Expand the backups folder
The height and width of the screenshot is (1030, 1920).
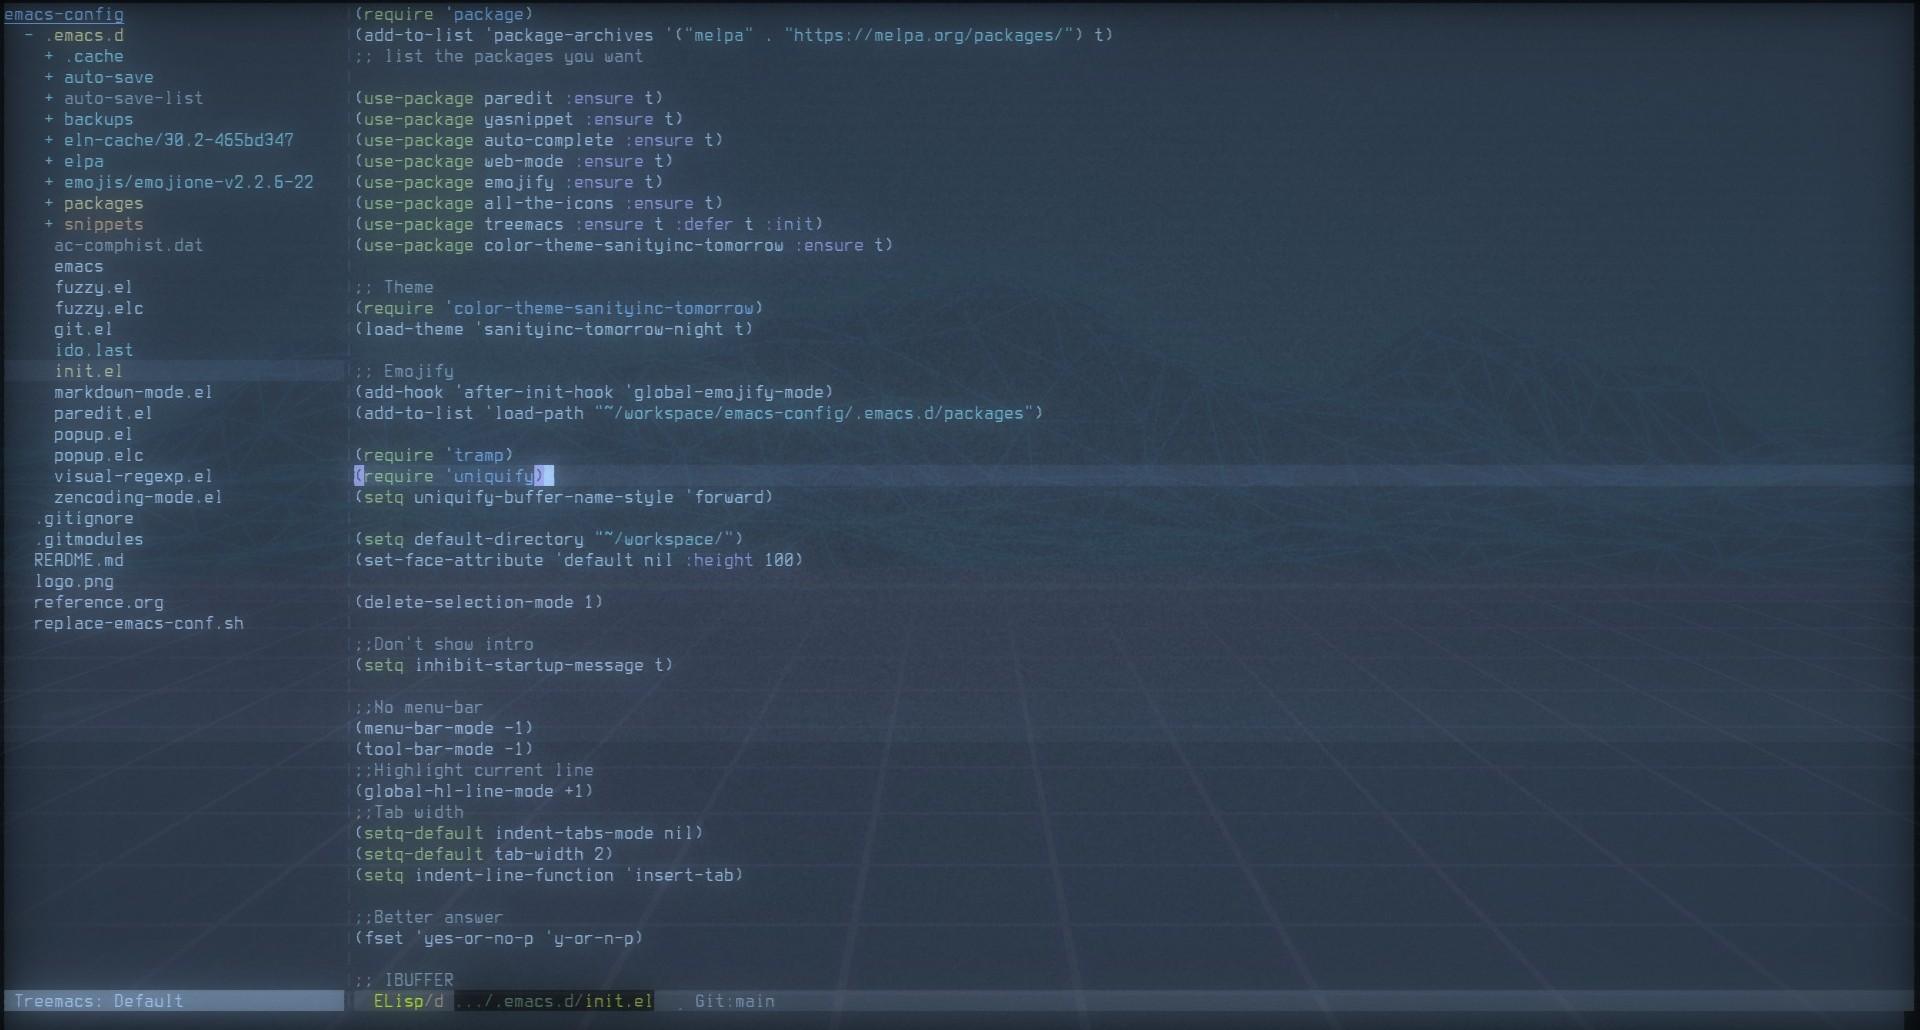coord(49,119)
